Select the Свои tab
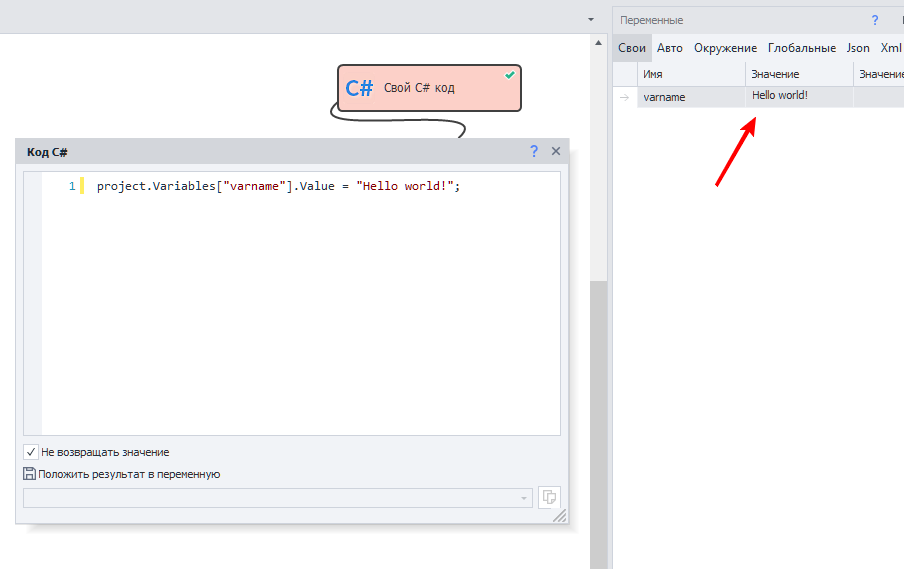The image size is (904, 569). coord(632,47)
